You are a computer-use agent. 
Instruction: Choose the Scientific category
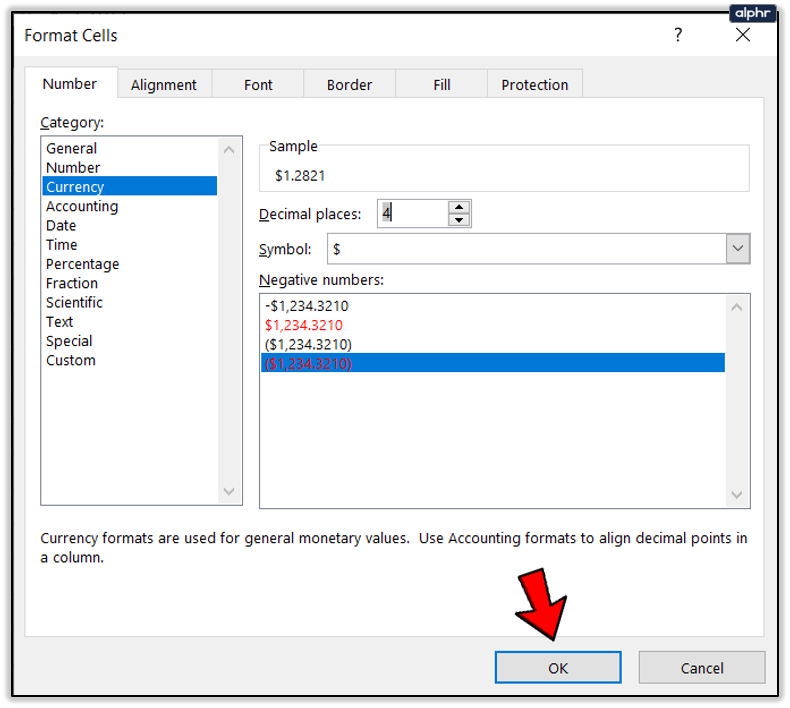[130, 302]
